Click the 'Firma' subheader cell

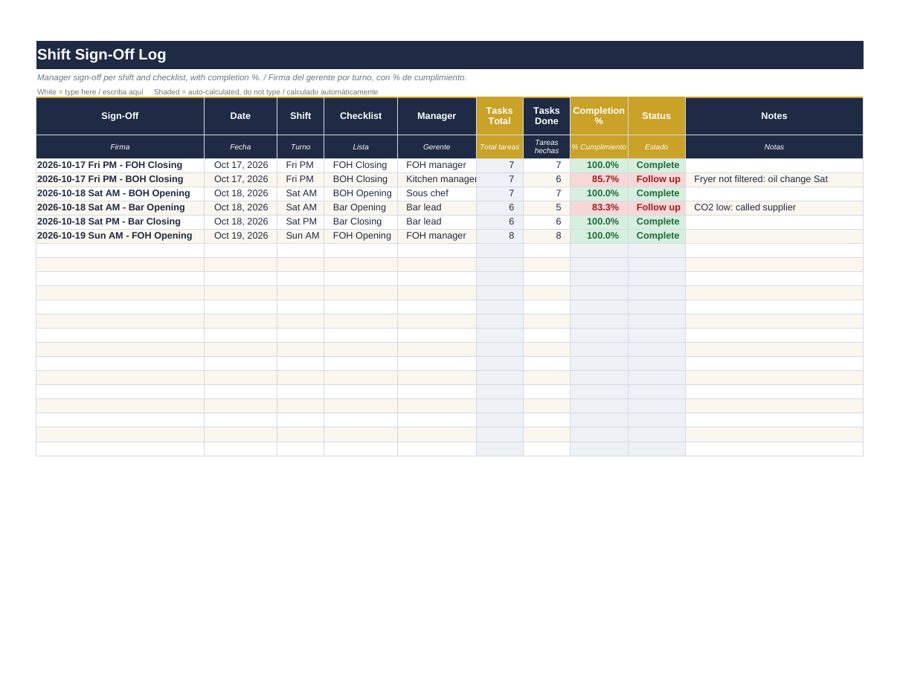point(120,147)
